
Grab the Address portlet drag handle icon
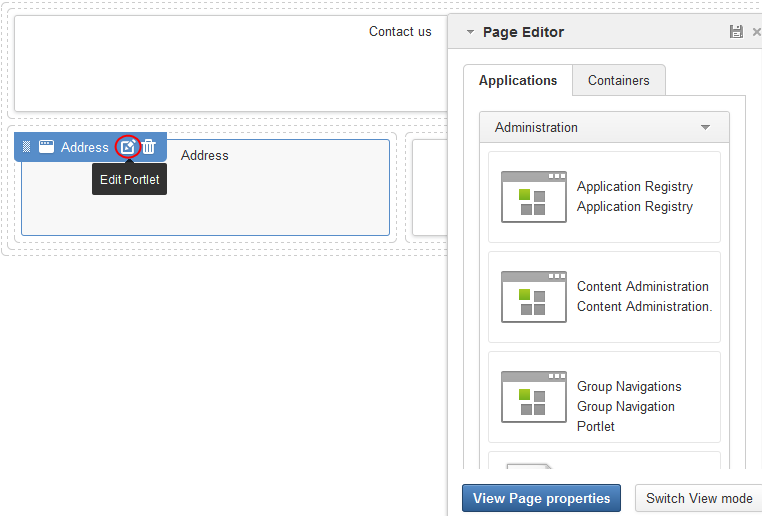(27, 147)
